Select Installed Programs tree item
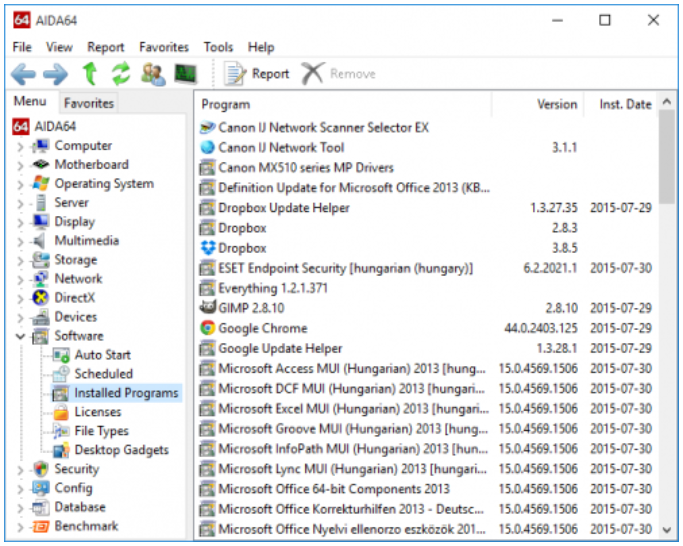This screenshot has width=683, height=546. click(116, 393)
